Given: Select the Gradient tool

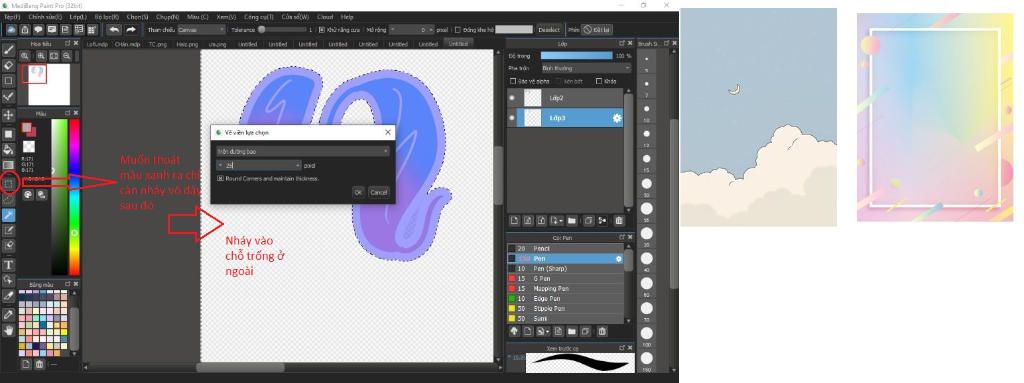Looking at the screenshot, I should pos(8,165).
